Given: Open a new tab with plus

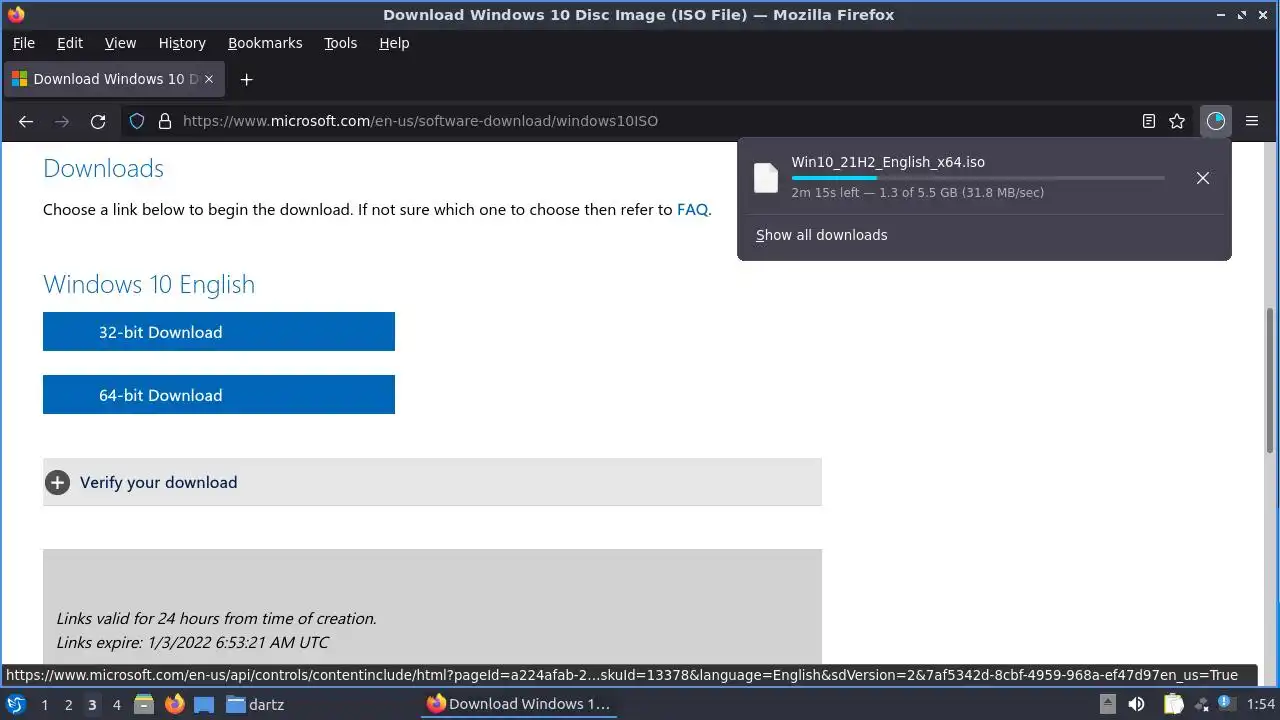Looking at the screenshot, I should click(246, 79).
